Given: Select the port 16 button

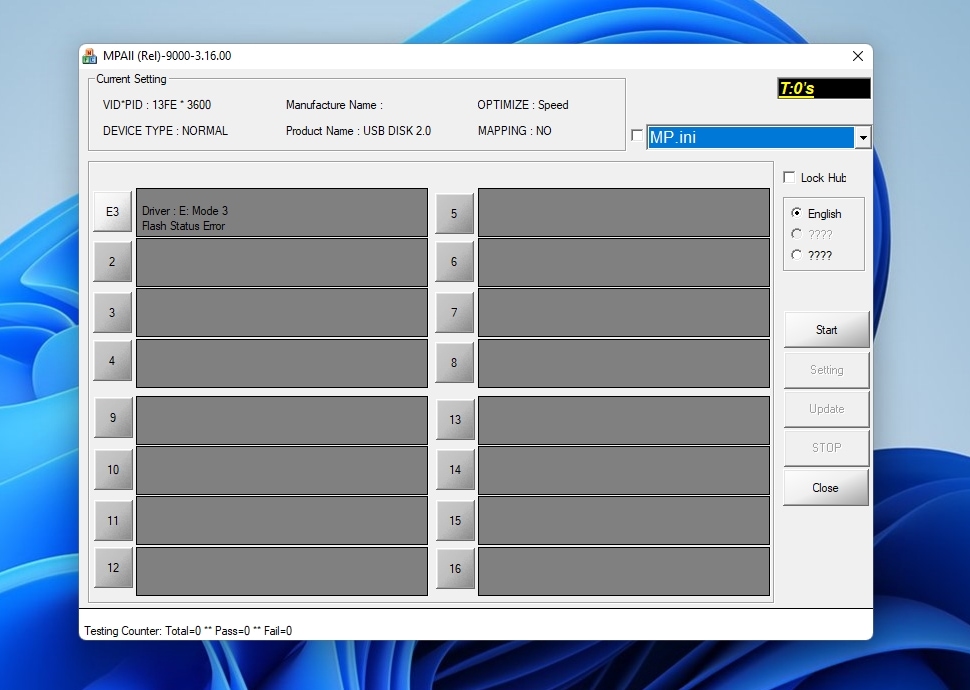Looking at the screenshot, I should coord(455,567).
